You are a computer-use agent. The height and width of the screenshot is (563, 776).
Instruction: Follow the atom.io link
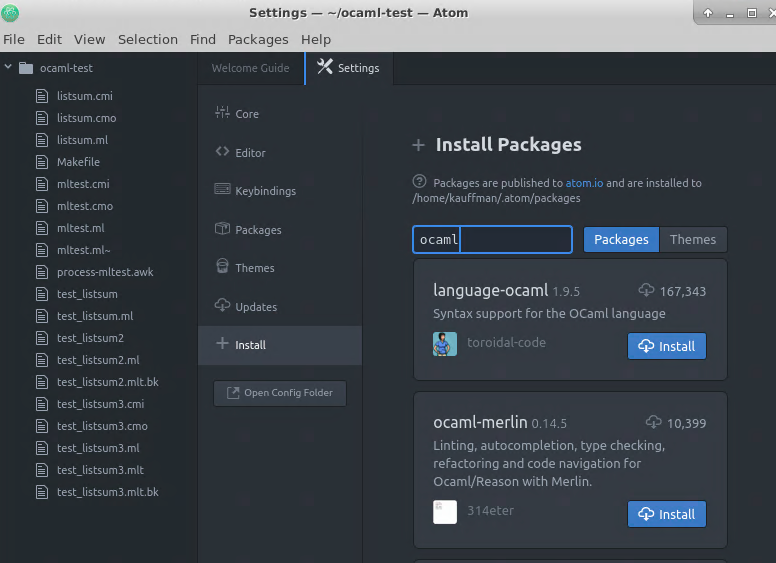click(584, 183)
